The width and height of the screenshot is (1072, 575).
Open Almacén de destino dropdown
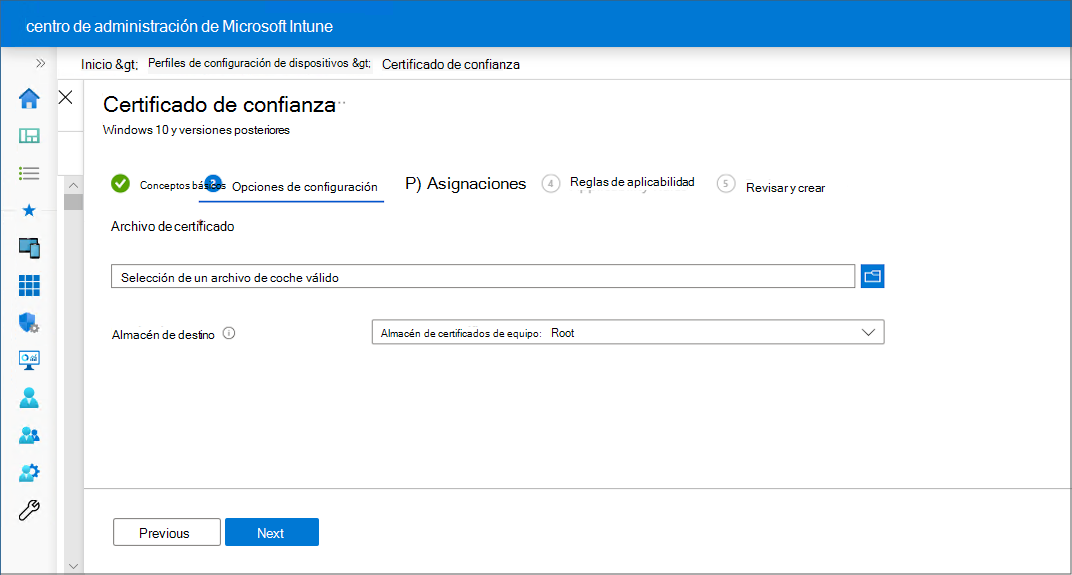point(628,332)
